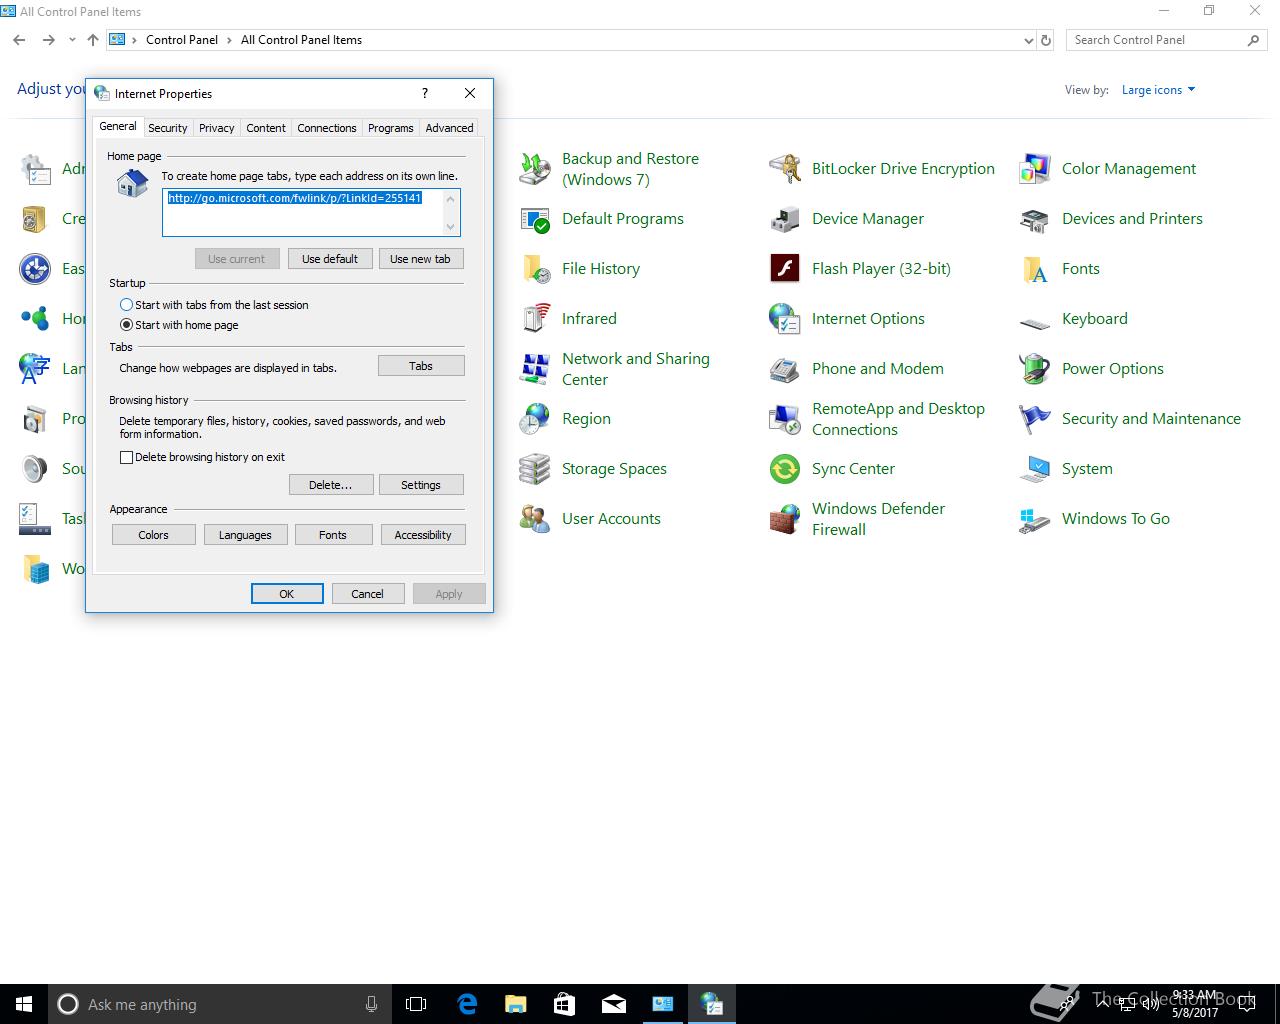Open RemoteApp and Desktop Connections icon
Image resolution: width=1280 pixels, height=1024 pixels.
point(785,419)
